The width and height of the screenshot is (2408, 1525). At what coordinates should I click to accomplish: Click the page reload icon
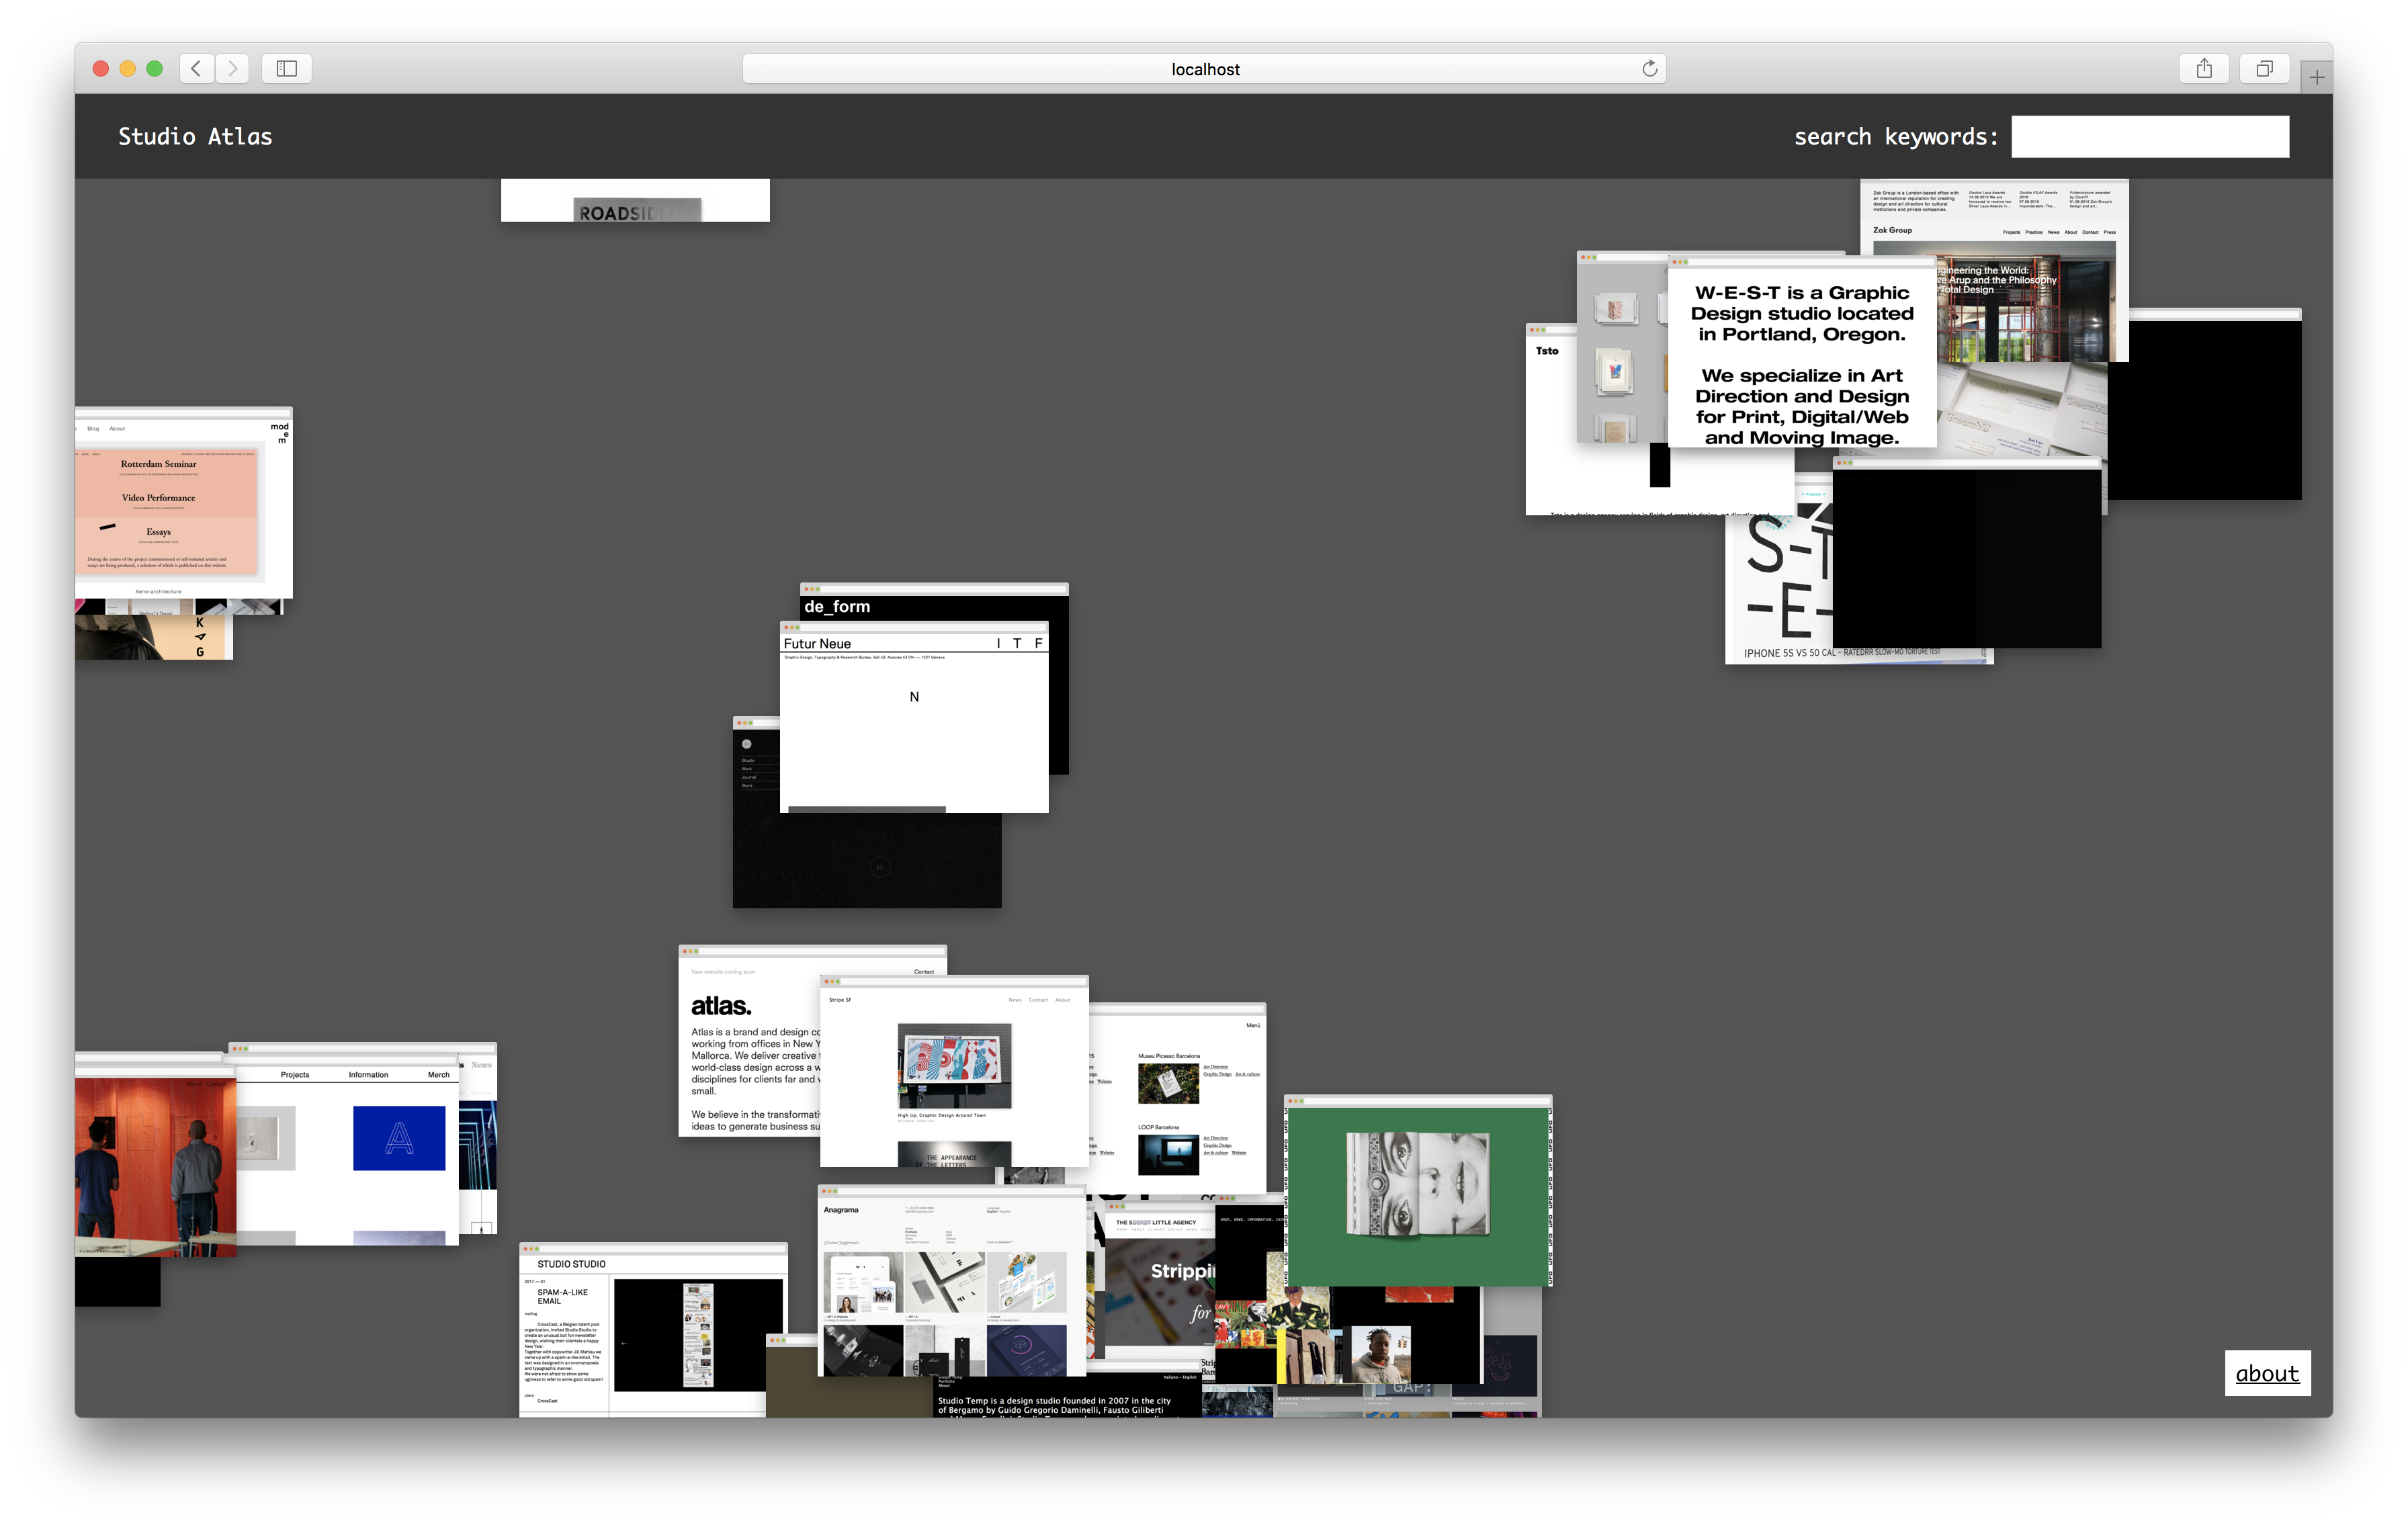tap(1649, 68)
